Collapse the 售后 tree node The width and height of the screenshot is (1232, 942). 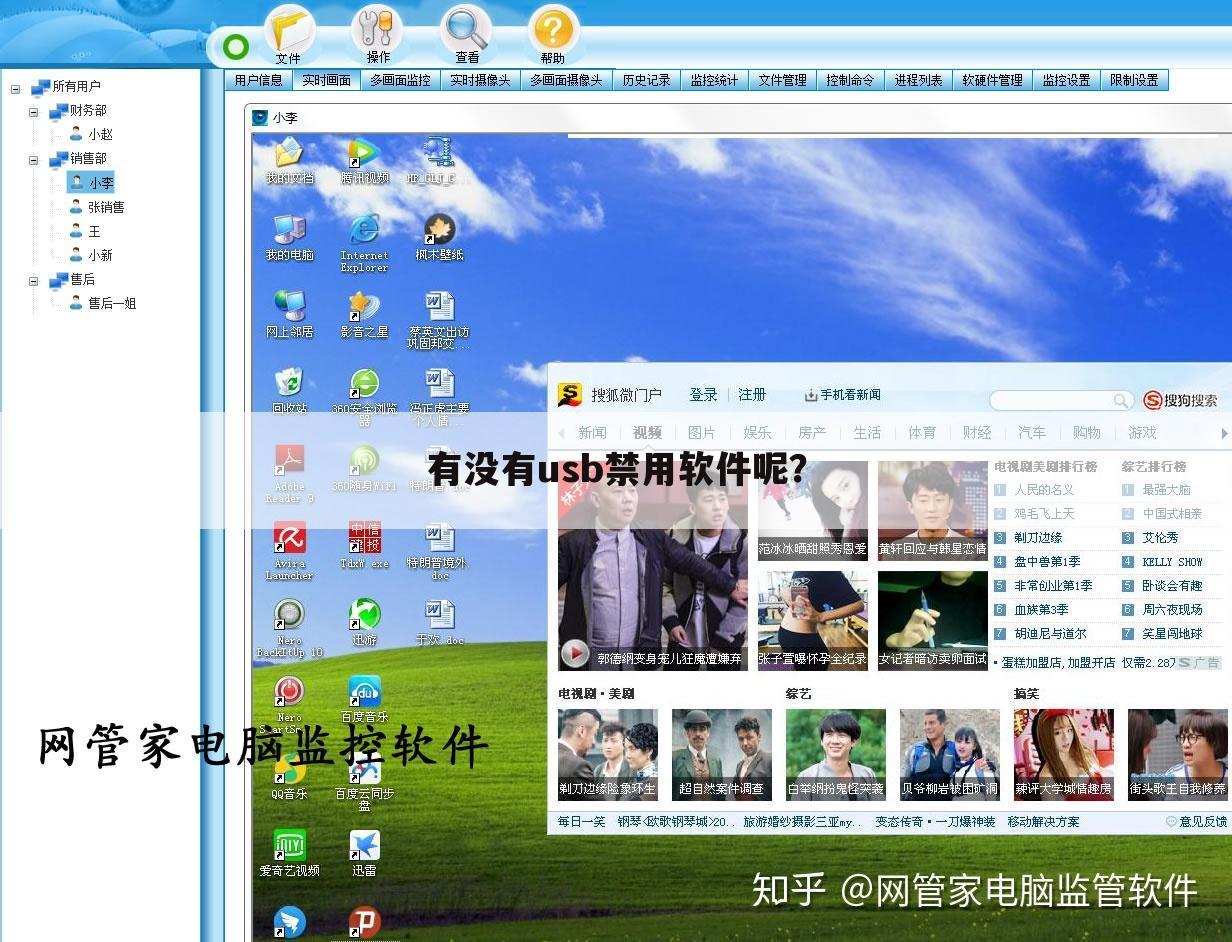click(x=34, y=281)
